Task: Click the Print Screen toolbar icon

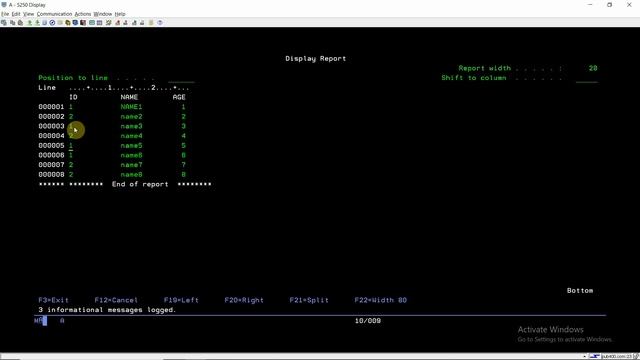Action: pyautogui.click(x=4, y=23)
